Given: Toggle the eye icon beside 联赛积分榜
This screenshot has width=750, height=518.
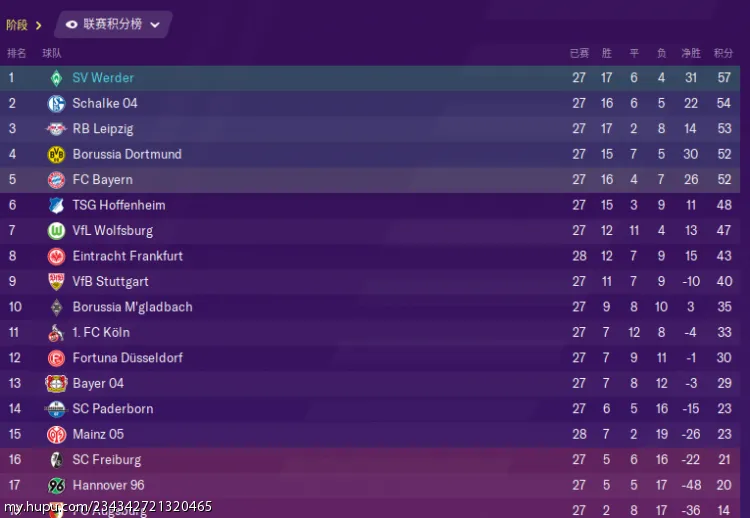Looking at the screenshot, I should [71, 24].
